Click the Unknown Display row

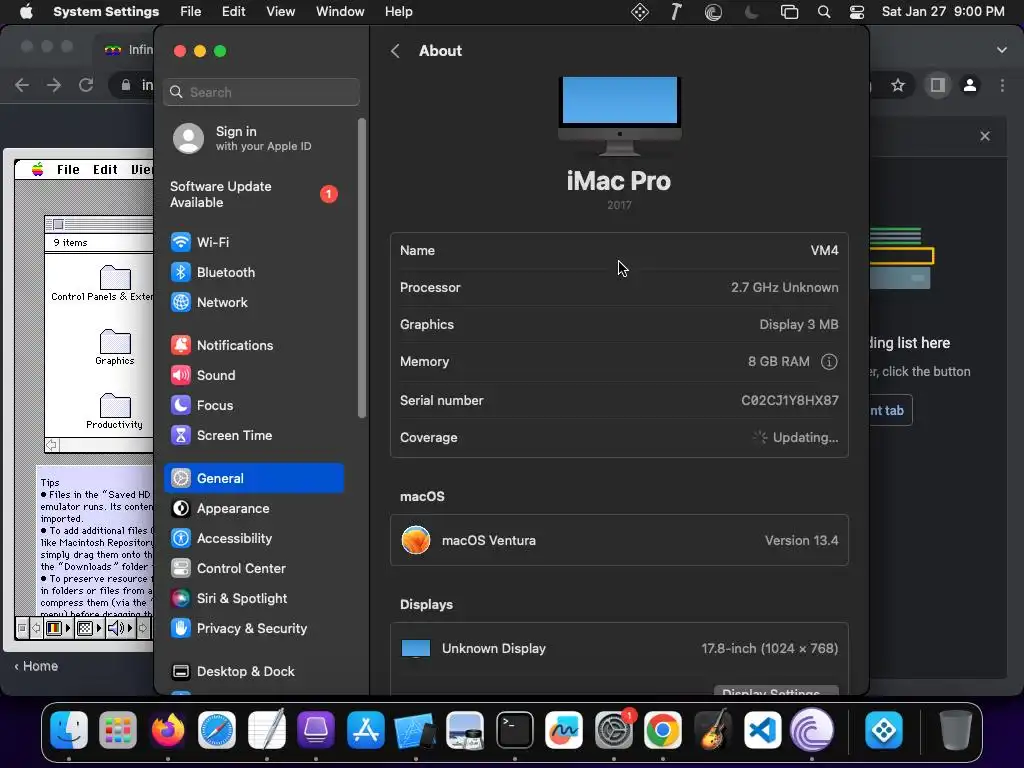tap(619, 648)
